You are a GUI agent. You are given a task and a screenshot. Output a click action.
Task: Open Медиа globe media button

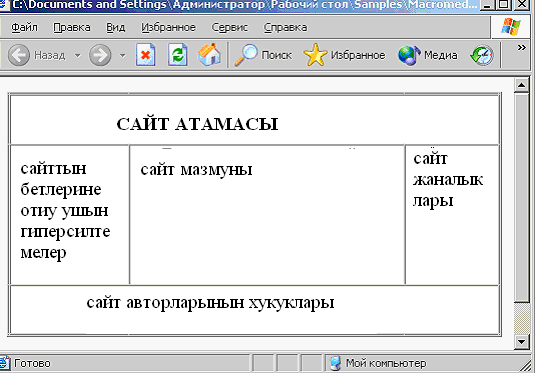click(x=428, y=55)
